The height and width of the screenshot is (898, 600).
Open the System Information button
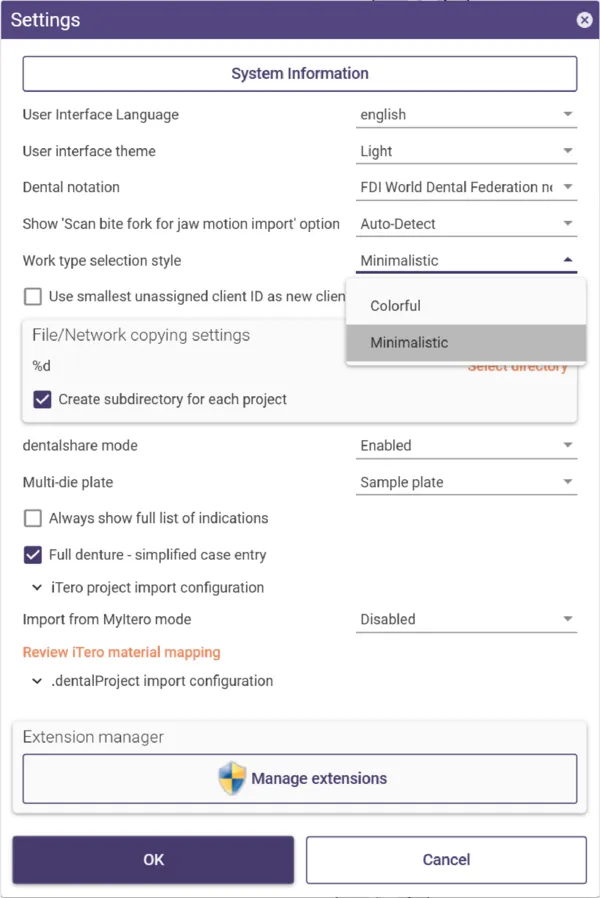tap(299, 74)
